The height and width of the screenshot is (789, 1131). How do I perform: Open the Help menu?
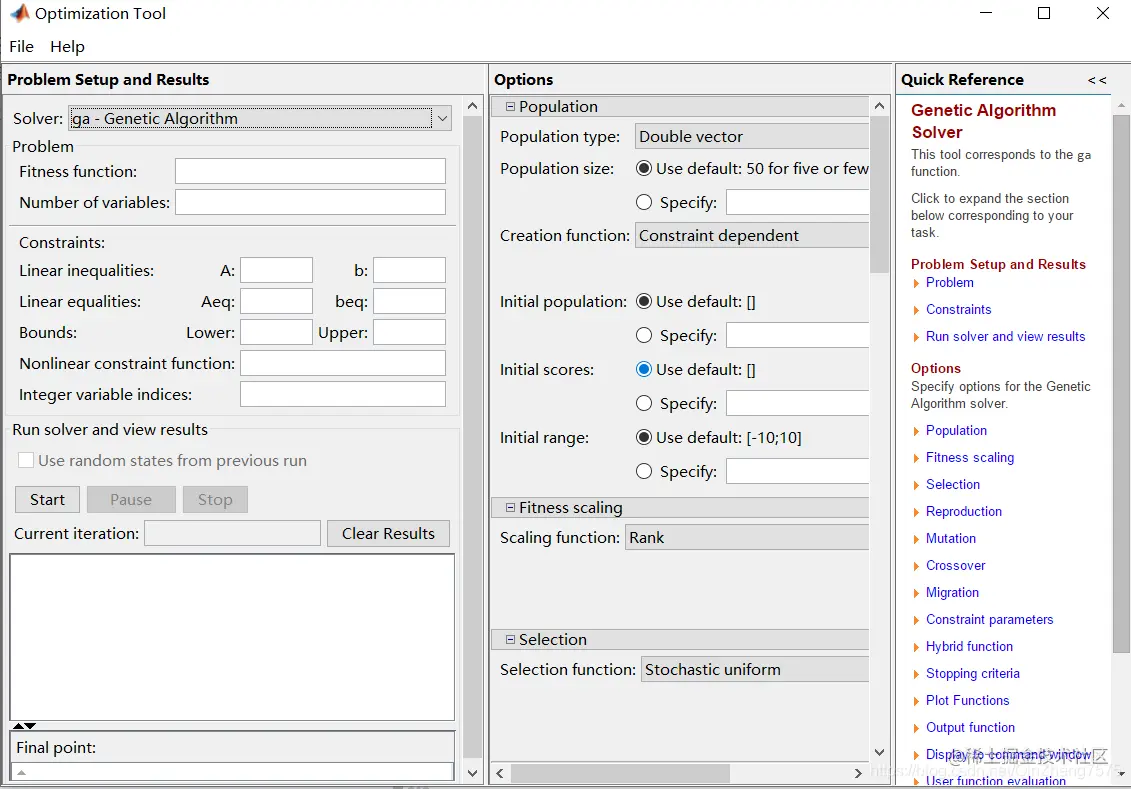pyautogui.click(x=67, y=46)
